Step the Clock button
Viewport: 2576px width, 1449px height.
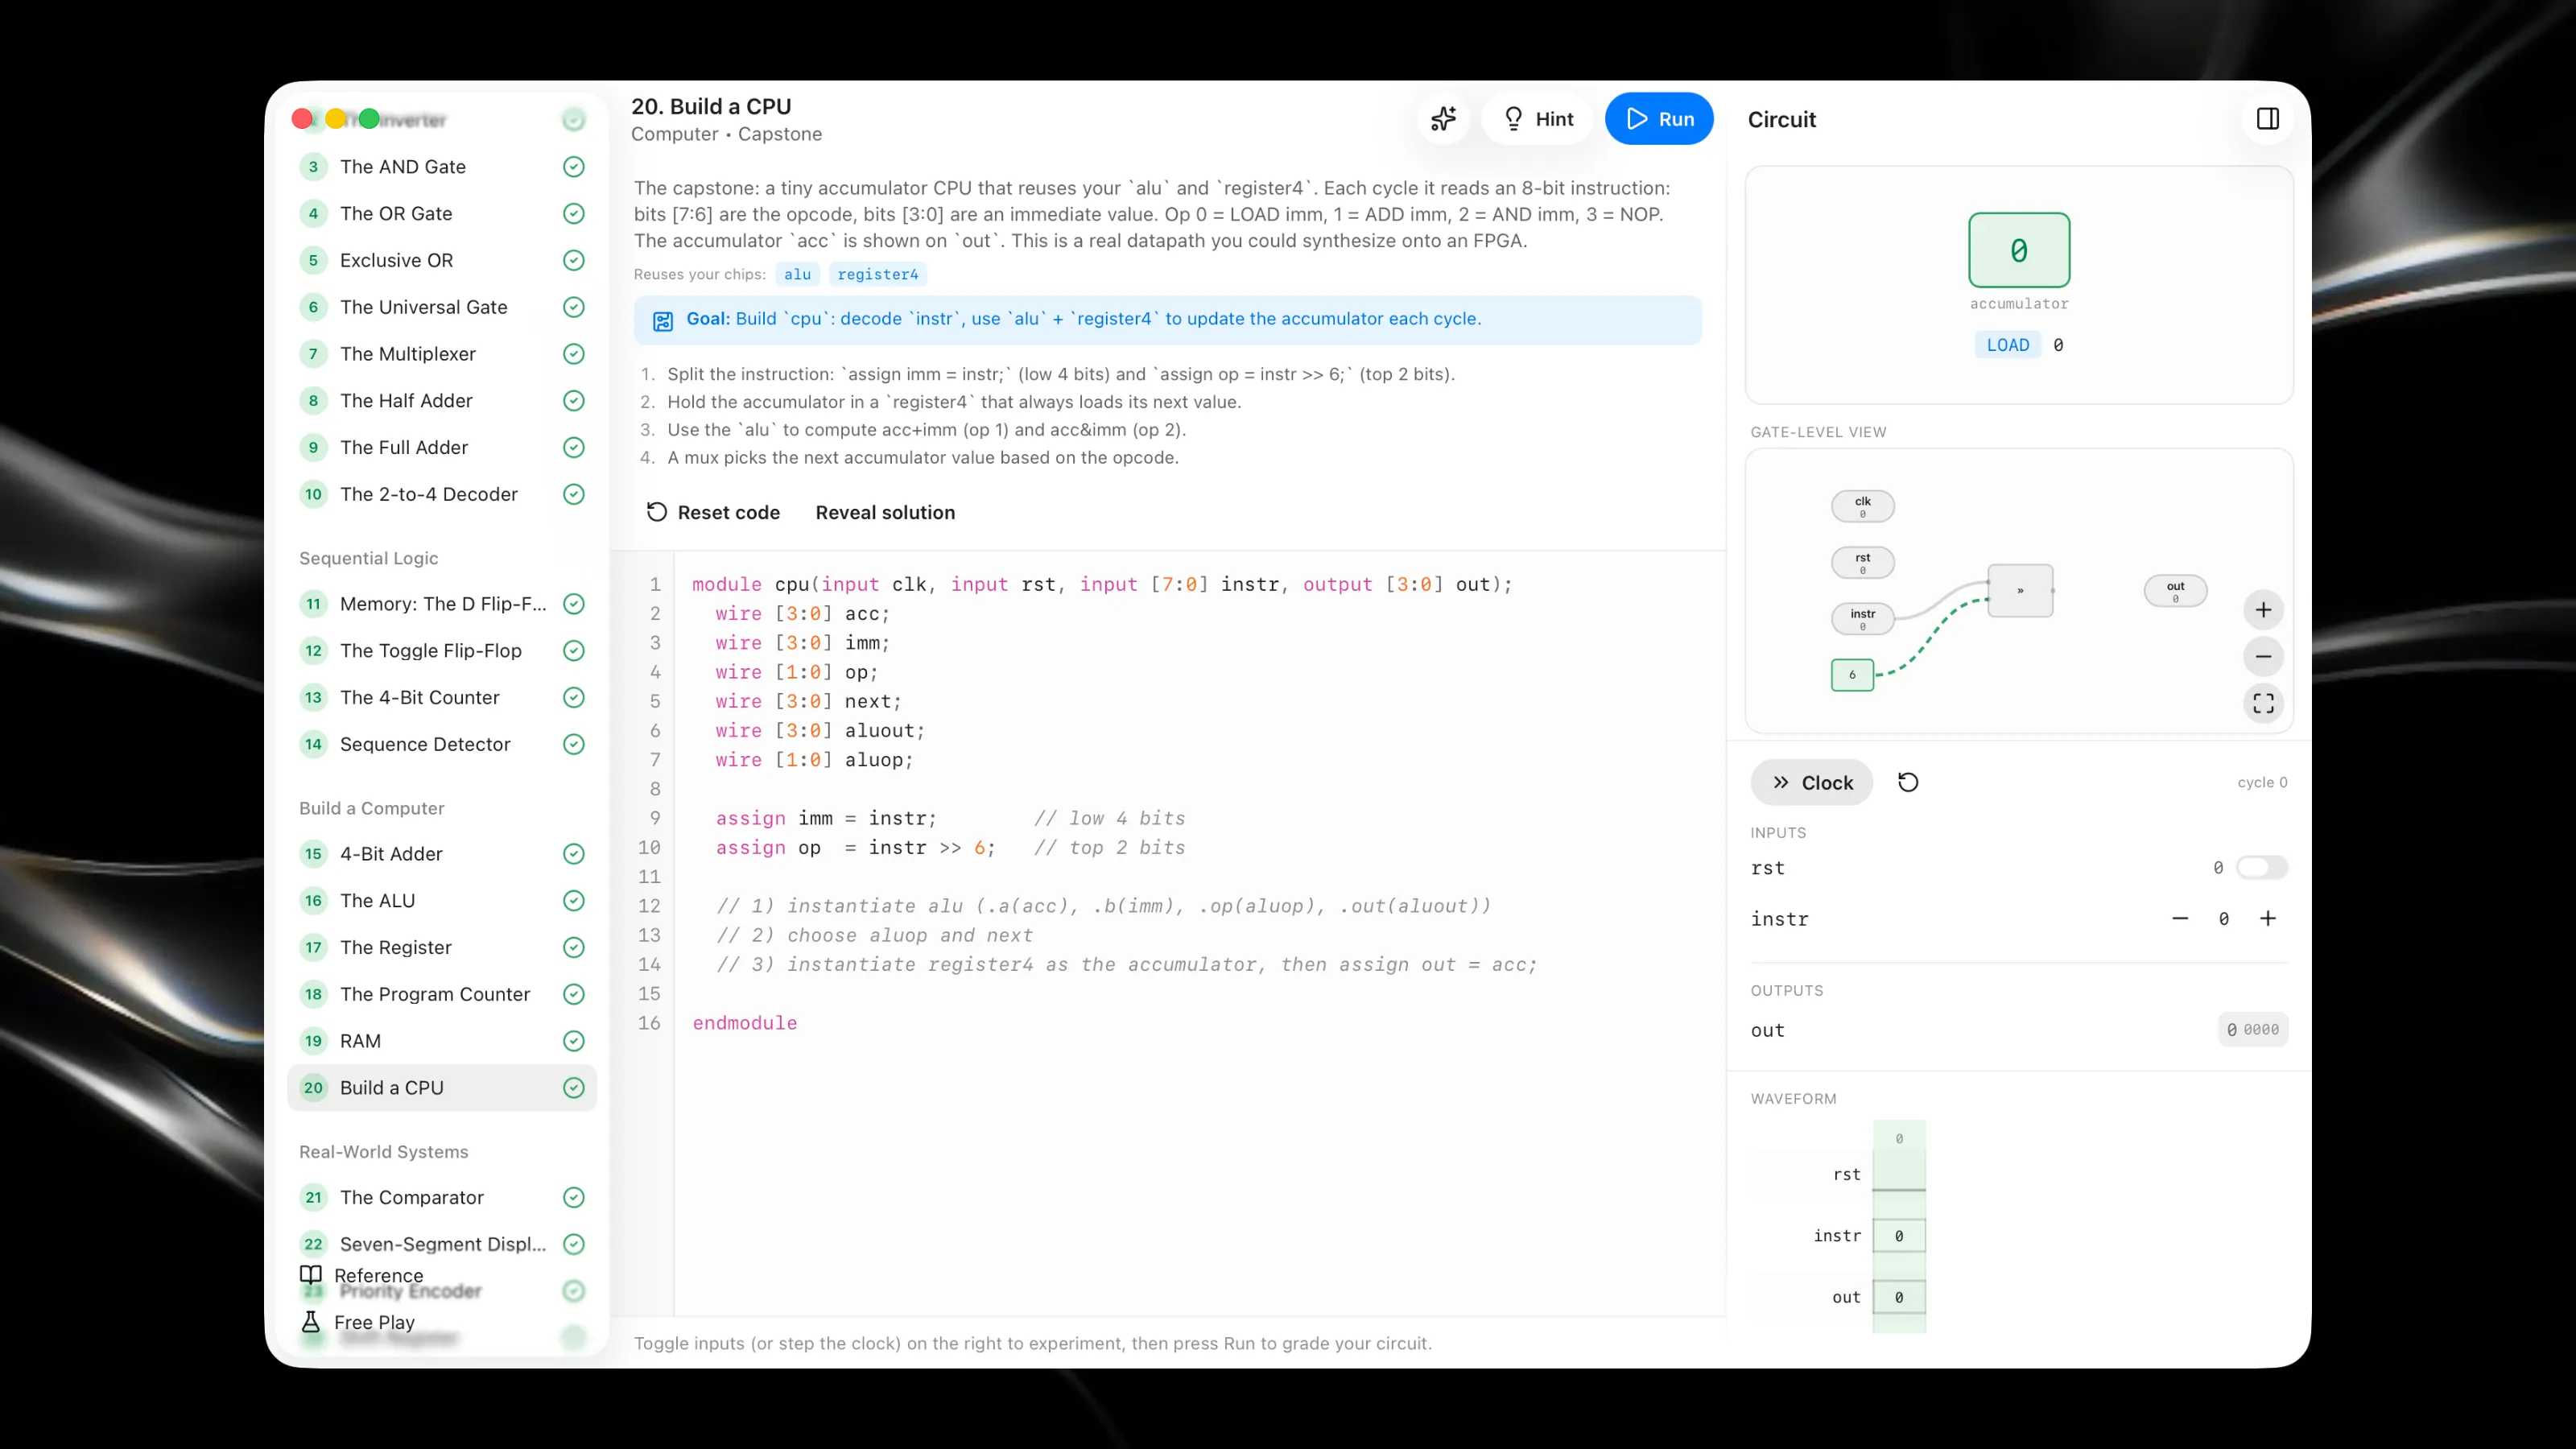[x=1812, y=782]
